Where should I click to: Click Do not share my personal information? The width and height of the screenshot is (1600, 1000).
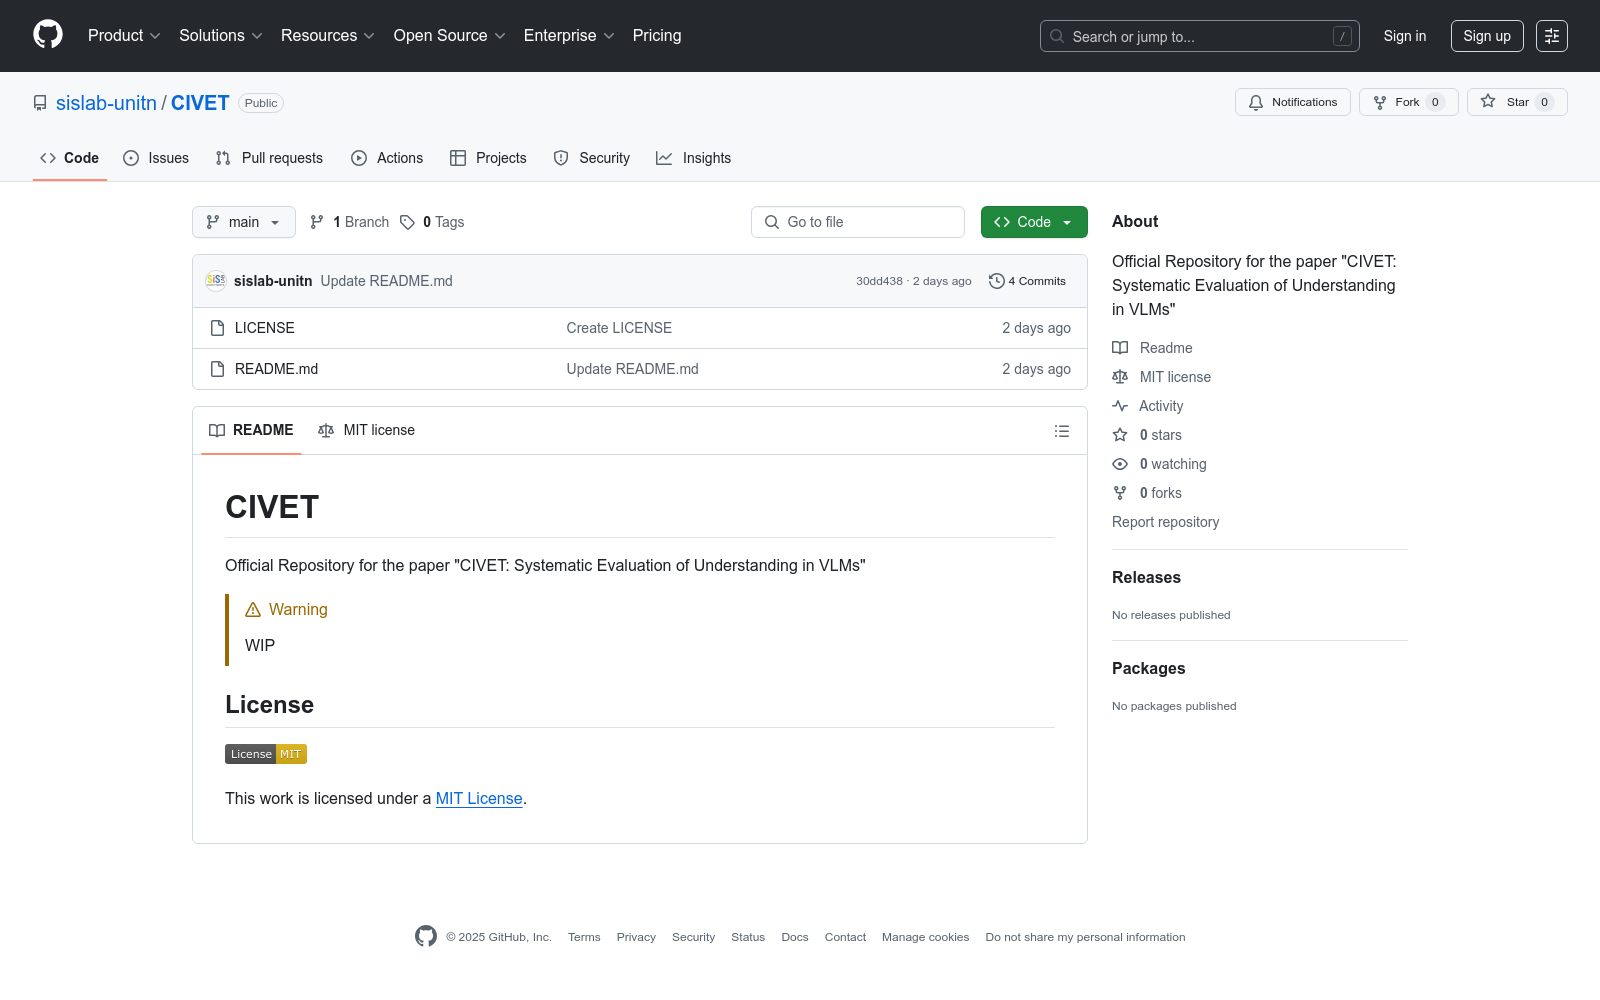pos(1085,938)
